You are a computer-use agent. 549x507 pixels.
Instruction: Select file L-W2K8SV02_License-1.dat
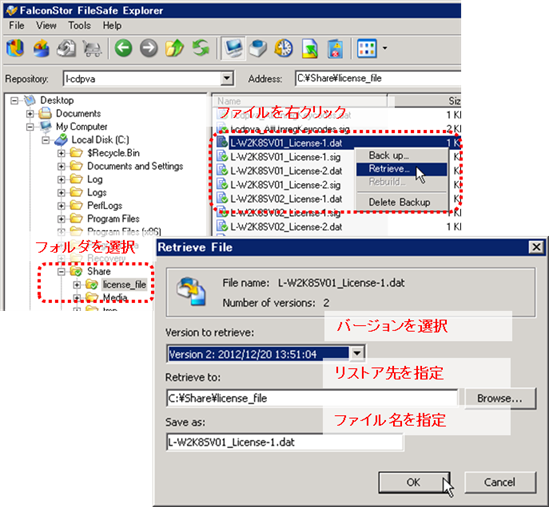coord(286,199)
